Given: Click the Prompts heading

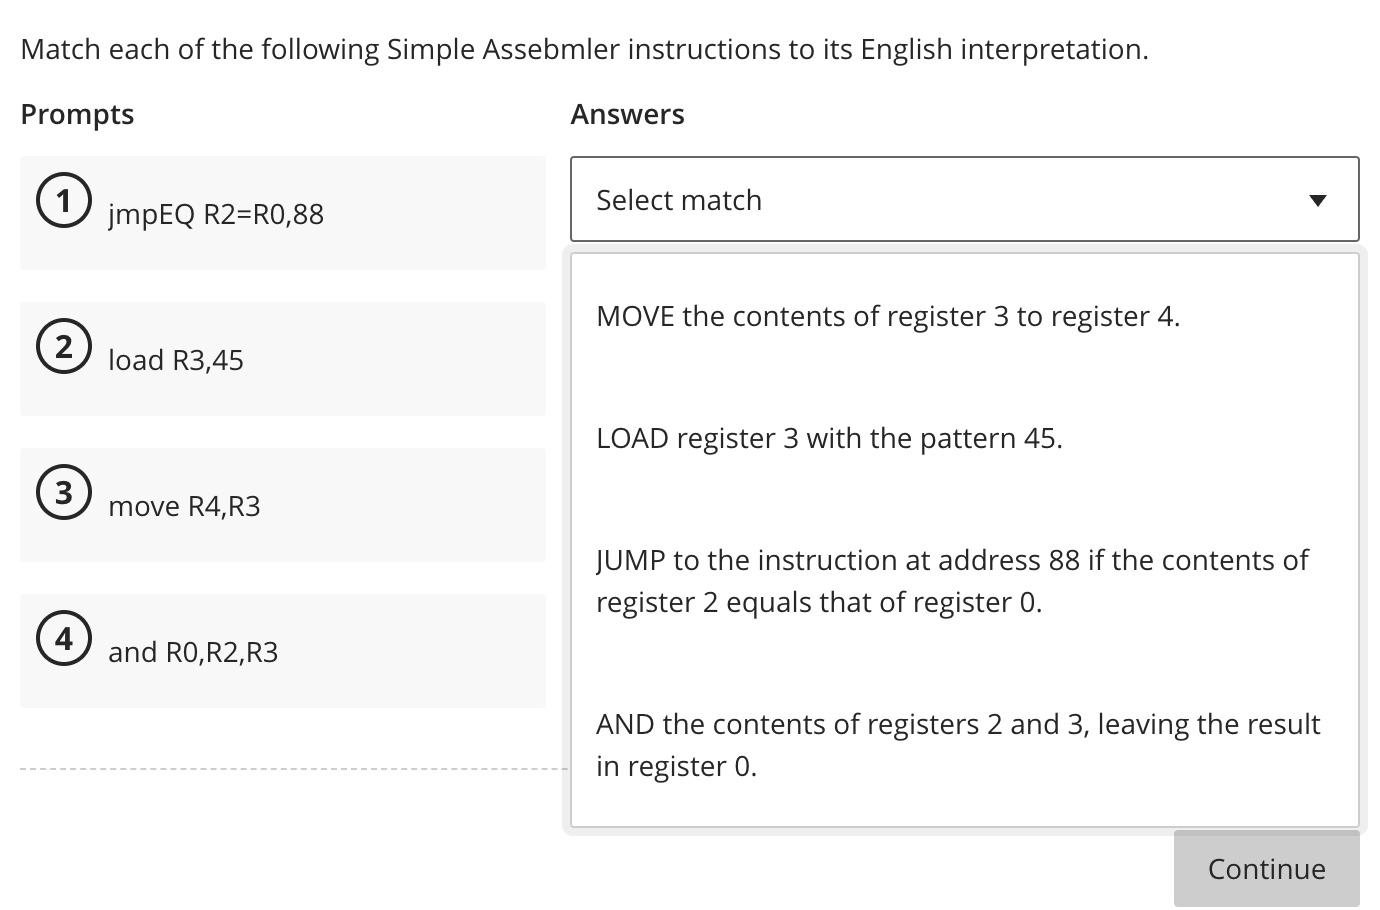Looking at the screenshot, I should 77,114.
